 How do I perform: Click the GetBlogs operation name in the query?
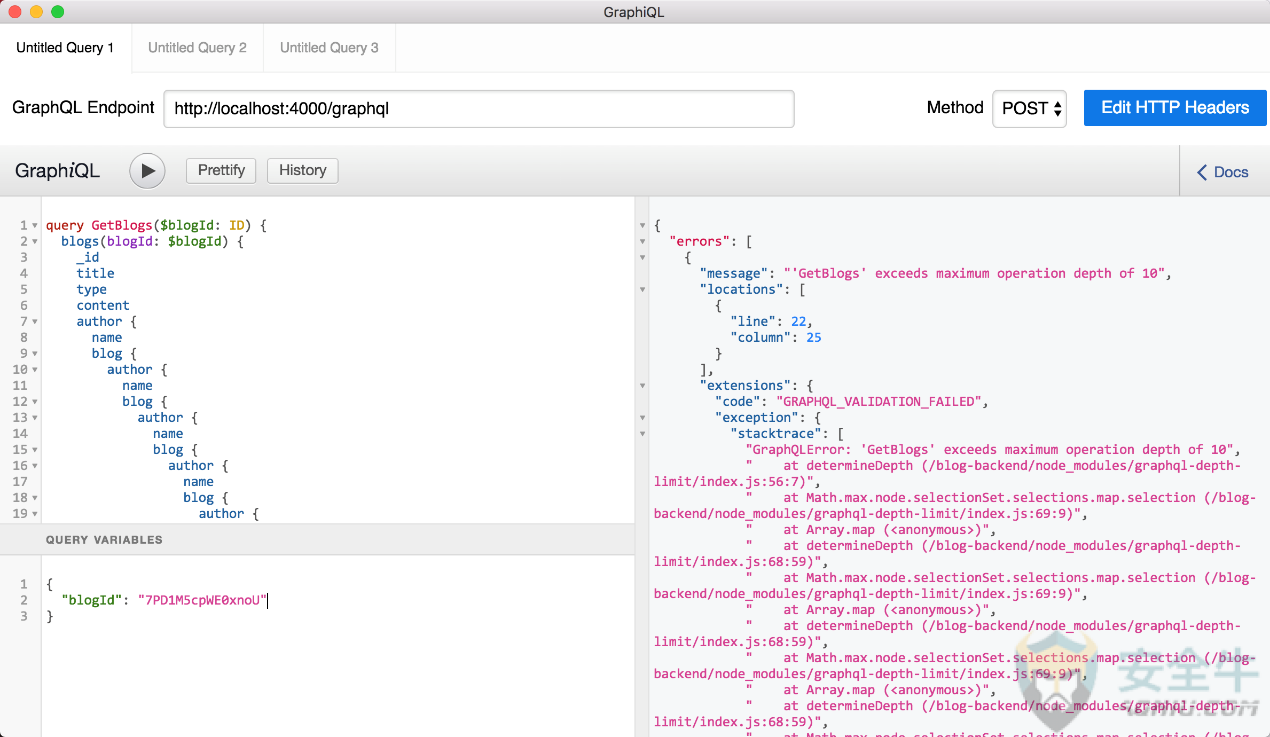pyautogui.click(x=122, y=225)
